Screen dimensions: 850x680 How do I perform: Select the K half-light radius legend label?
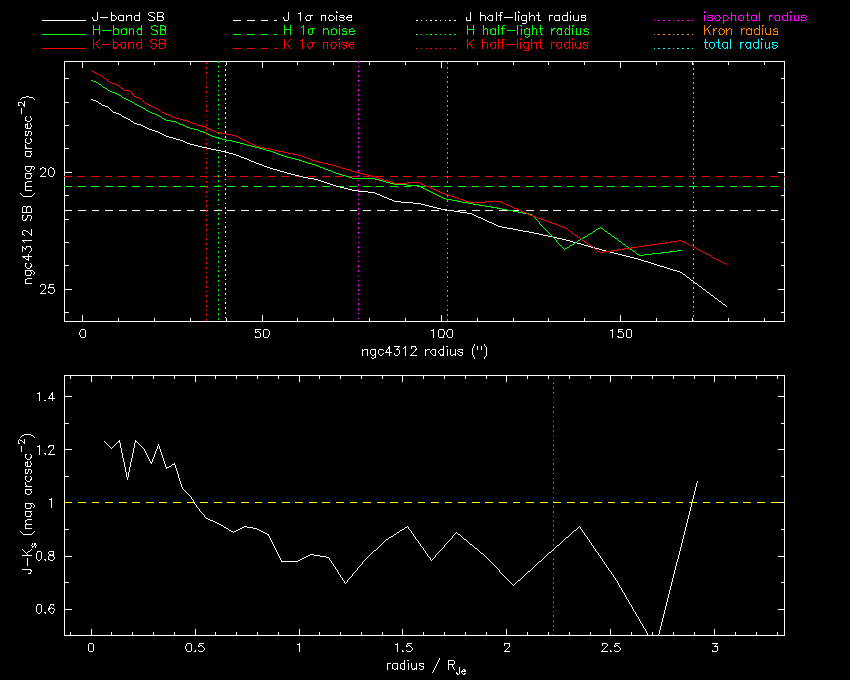point(526,45)
